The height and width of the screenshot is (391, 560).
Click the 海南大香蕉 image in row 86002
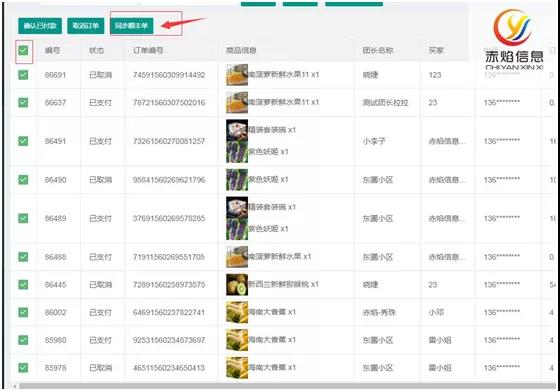(x=237, y=312)
